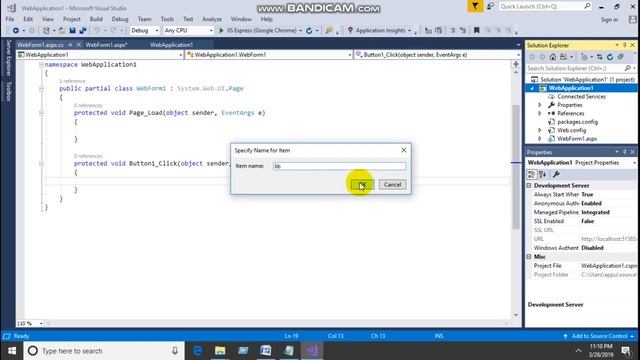Open the File menu
The height and width of the screenshot is (360, 640).
pos(10,19)
